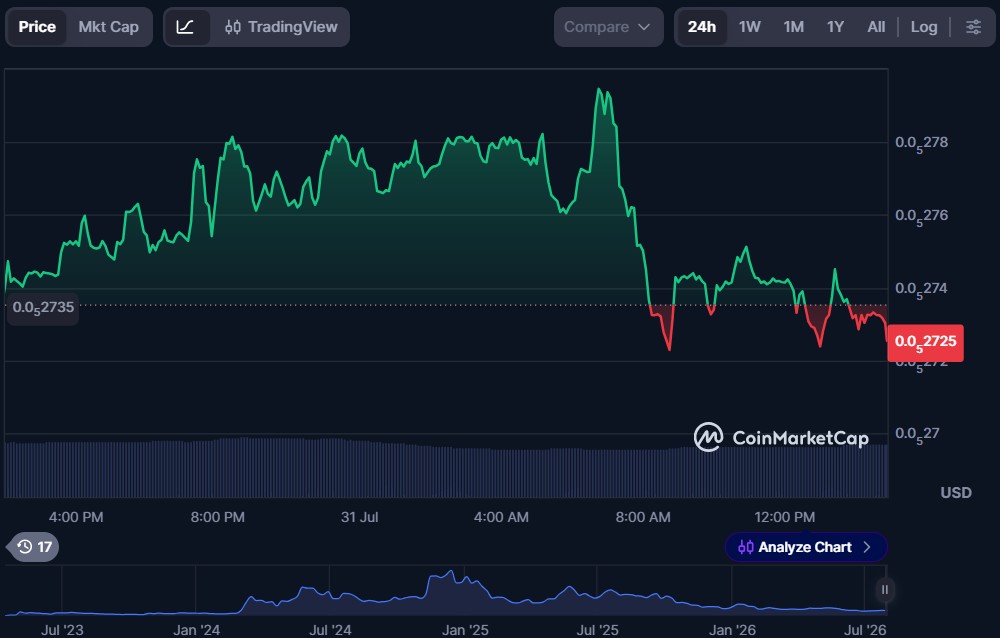1000x638 pixels.
Task: Click the 0.0₅274 price axis label
Action: coord(922,290)
